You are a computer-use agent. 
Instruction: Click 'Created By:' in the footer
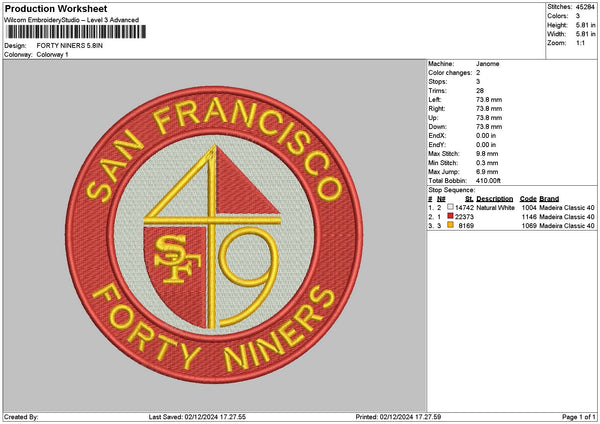pyautogui.click(x=21, y=417)
